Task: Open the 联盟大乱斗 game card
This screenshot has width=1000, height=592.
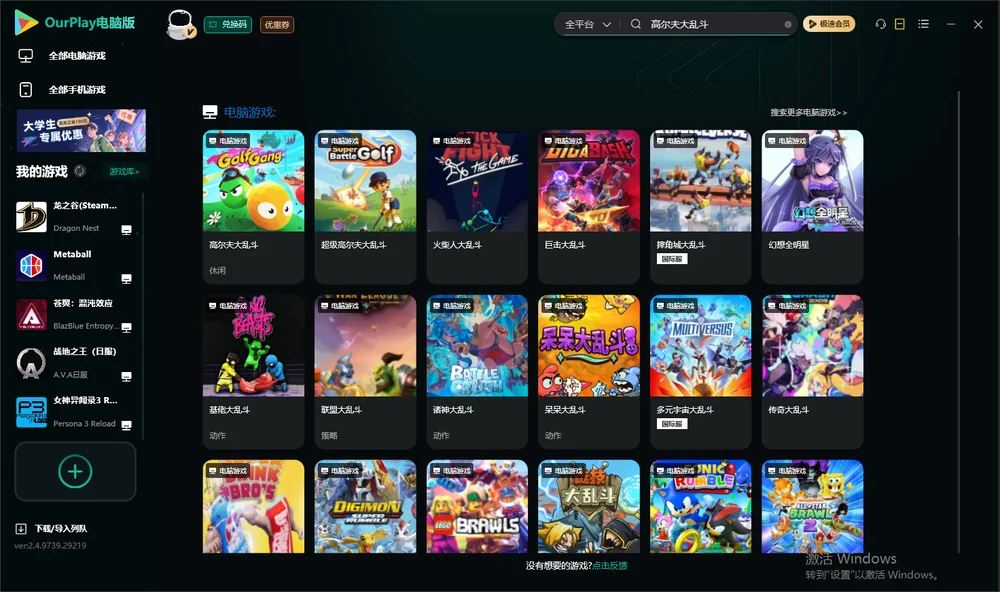Action: [365, 372]
